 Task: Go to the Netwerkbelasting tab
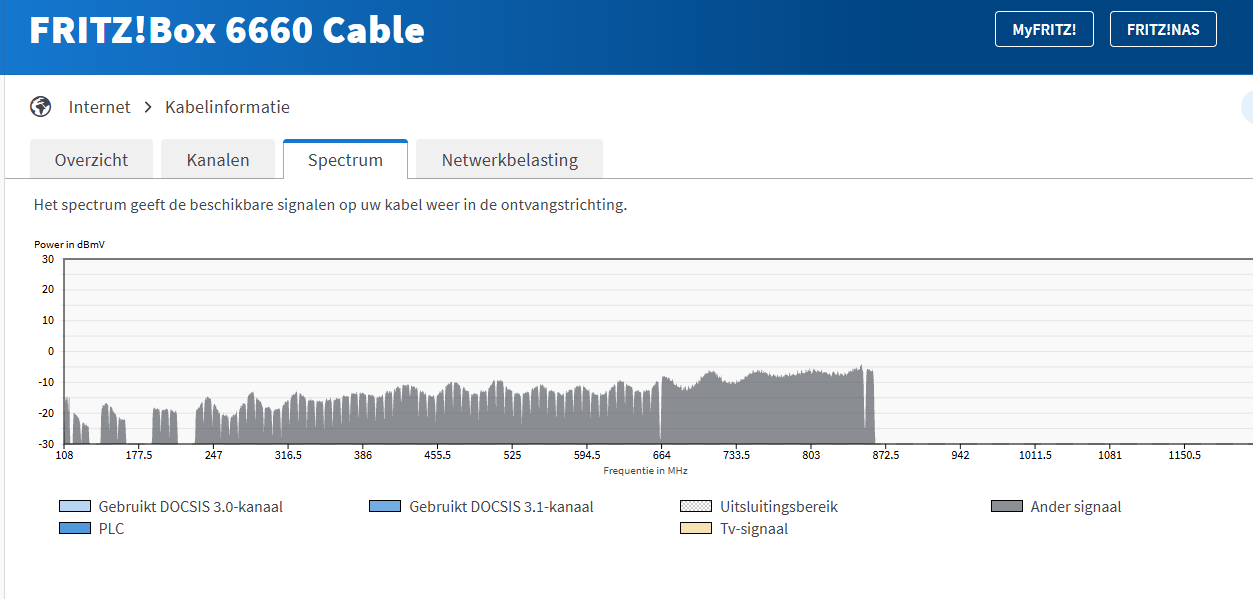pyautogui.click(x=509, y=160)
